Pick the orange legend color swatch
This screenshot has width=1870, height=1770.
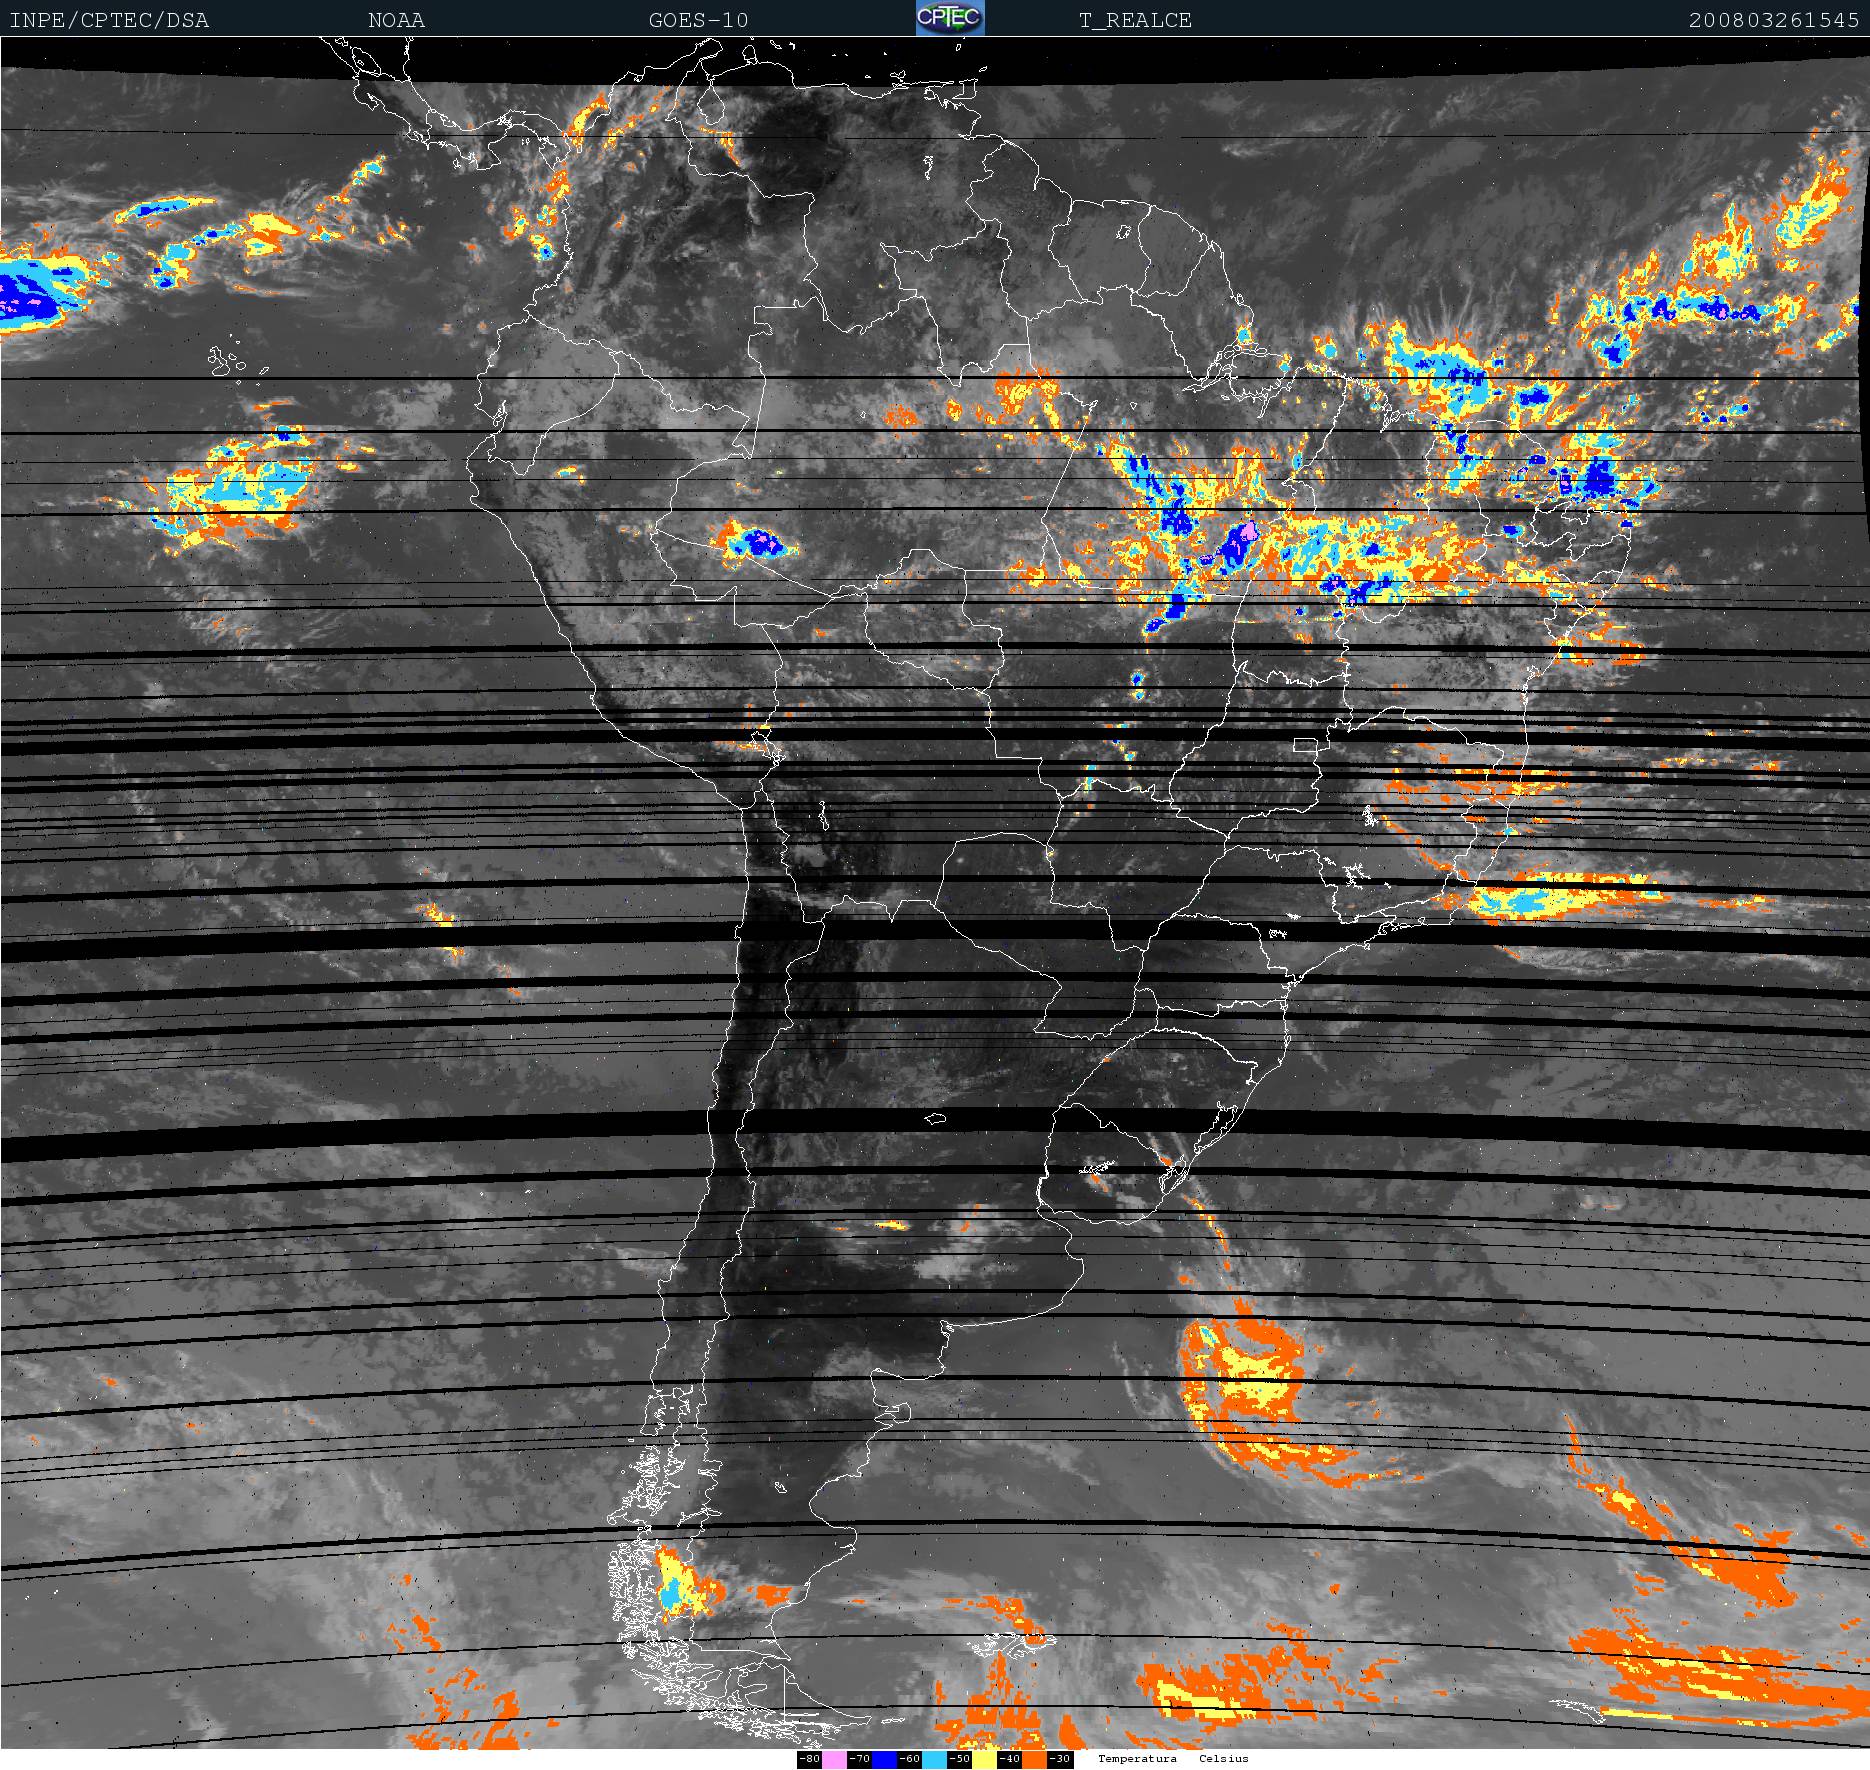(1034, 1759)
